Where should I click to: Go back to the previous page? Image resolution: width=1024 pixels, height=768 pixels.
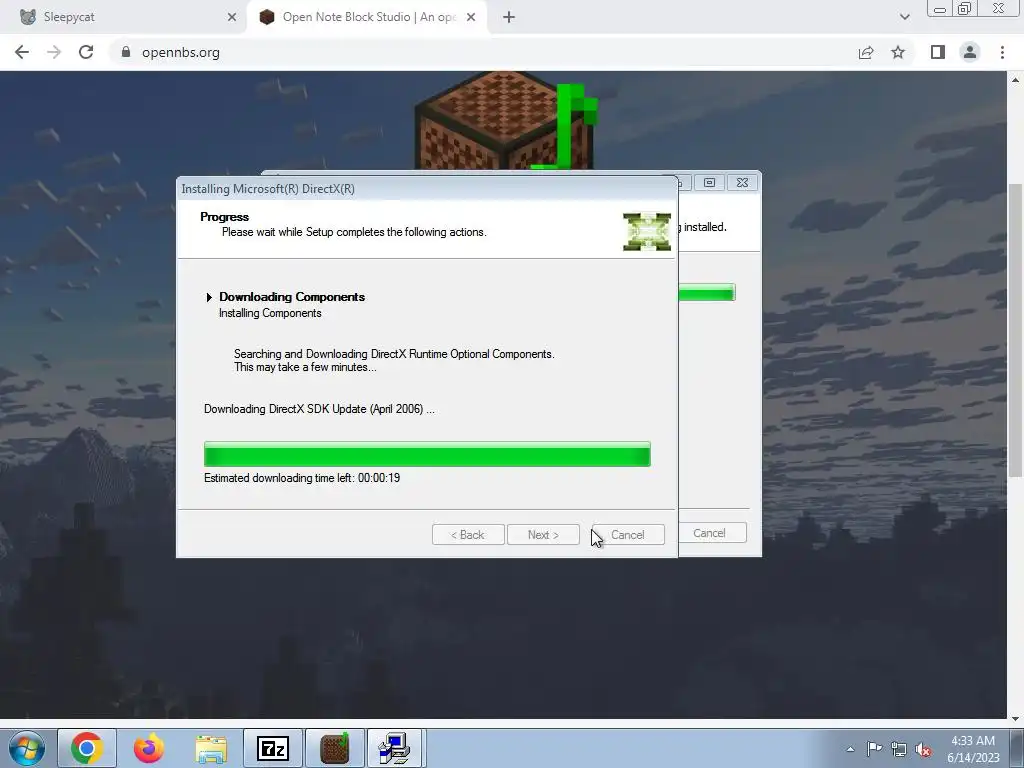tap(22, 52)
